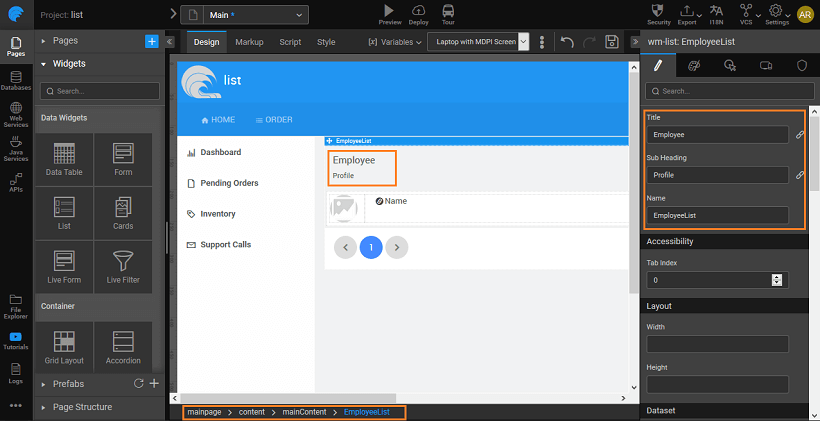Viewport: 820px width, 421px height.
Task: Click the Preview play icon
Action: pos(390,10)
